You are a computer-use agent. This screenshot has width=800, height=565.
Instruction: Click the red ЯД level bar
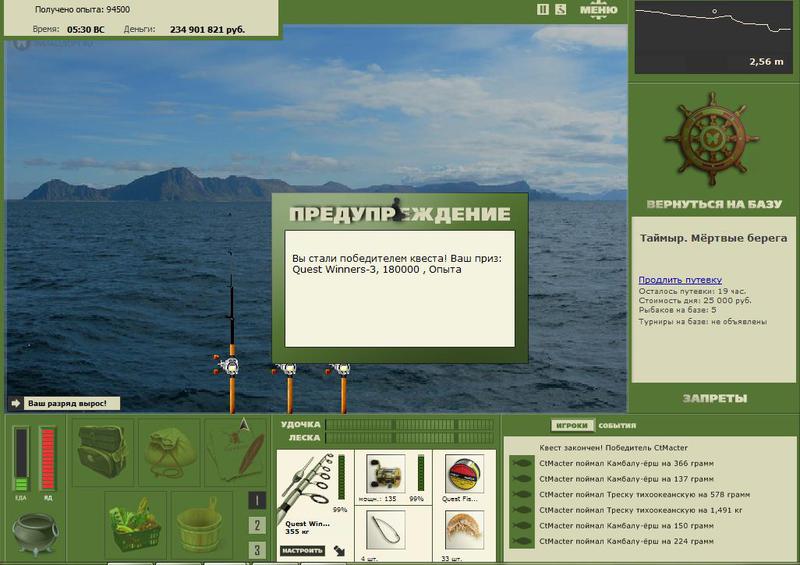47,459
